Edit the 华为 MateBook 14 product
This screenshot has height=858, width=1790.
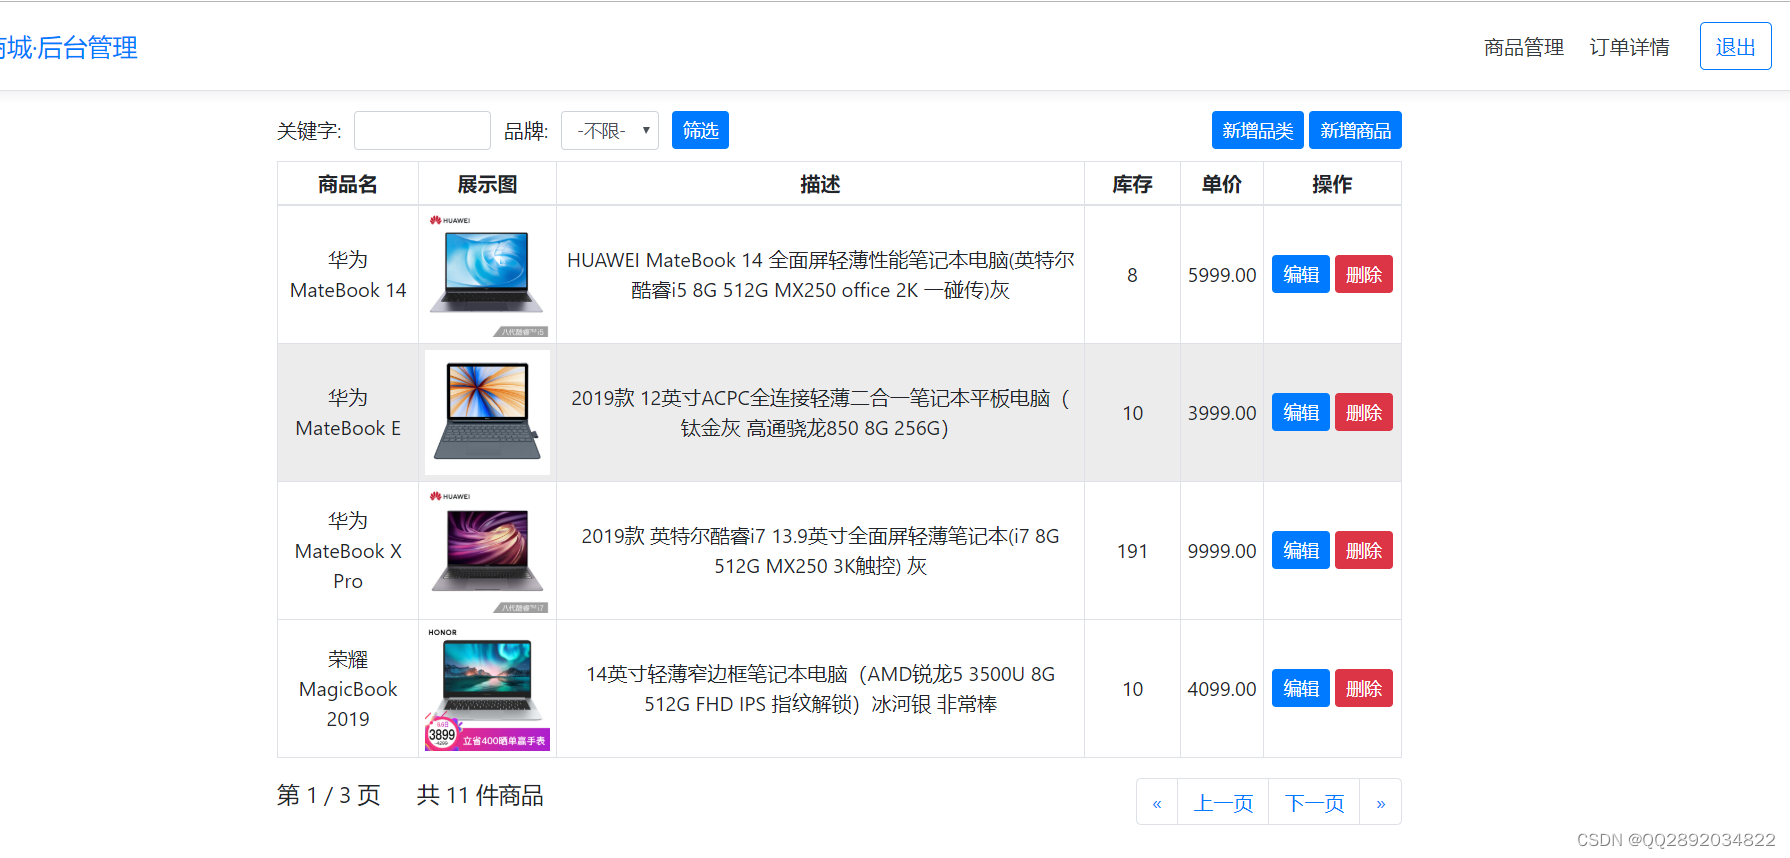tap(1300, 274)
